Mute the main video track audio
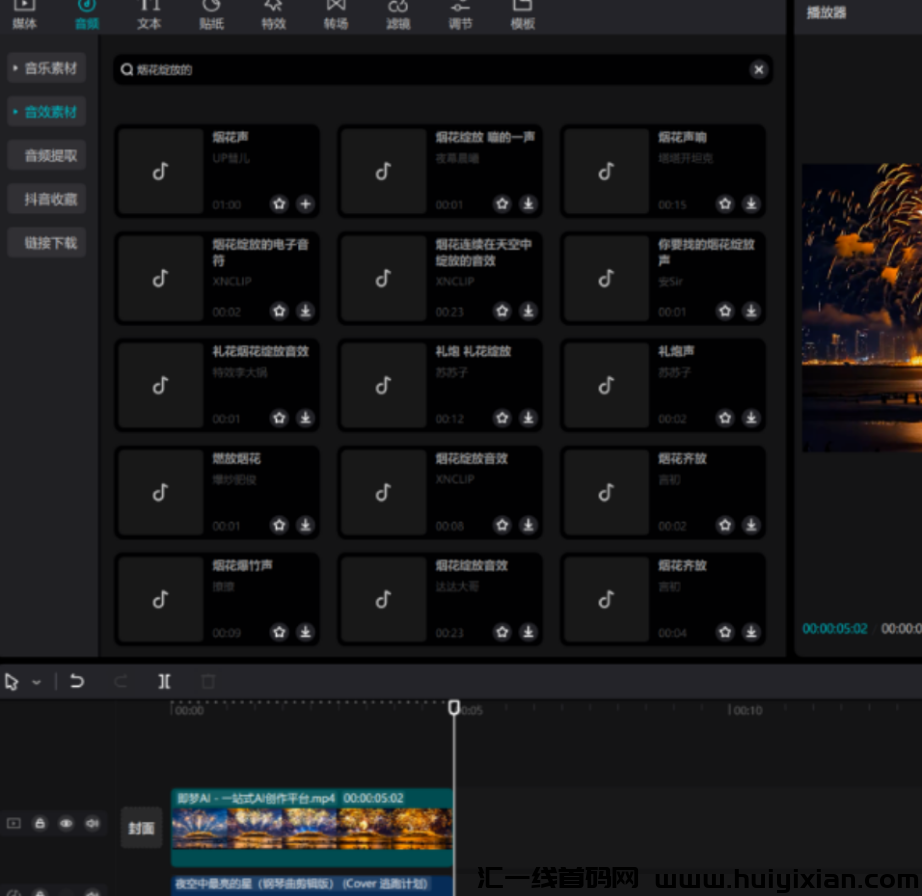The width and height of the screenshot is (922, 896). click(92, 823)
